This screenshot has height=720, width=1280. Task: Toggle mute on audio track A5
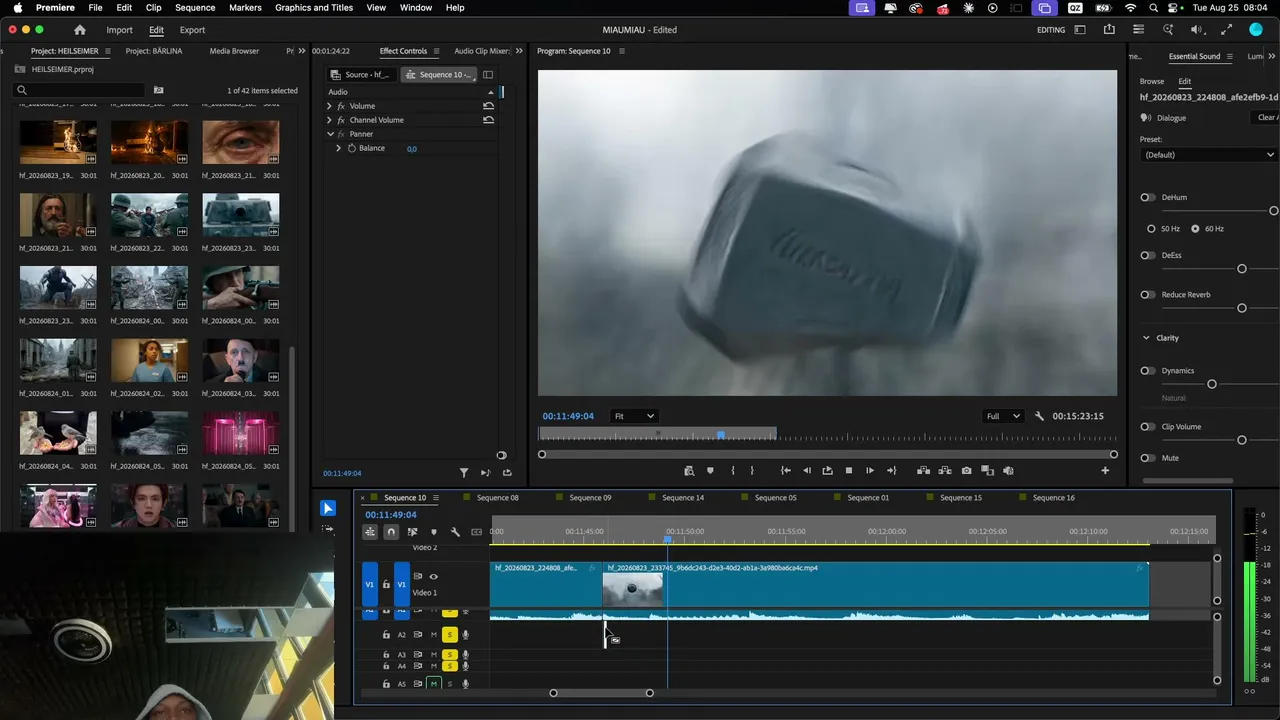[x=434, y=684]
